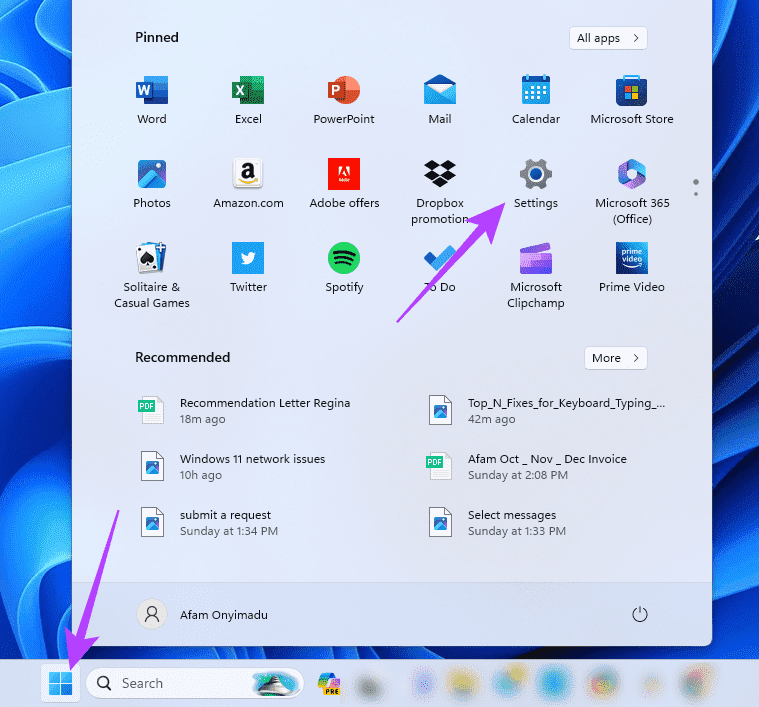Open the Copilot preview taskbar icon
This screenshot has height=707, width=759.
(329, 683)
